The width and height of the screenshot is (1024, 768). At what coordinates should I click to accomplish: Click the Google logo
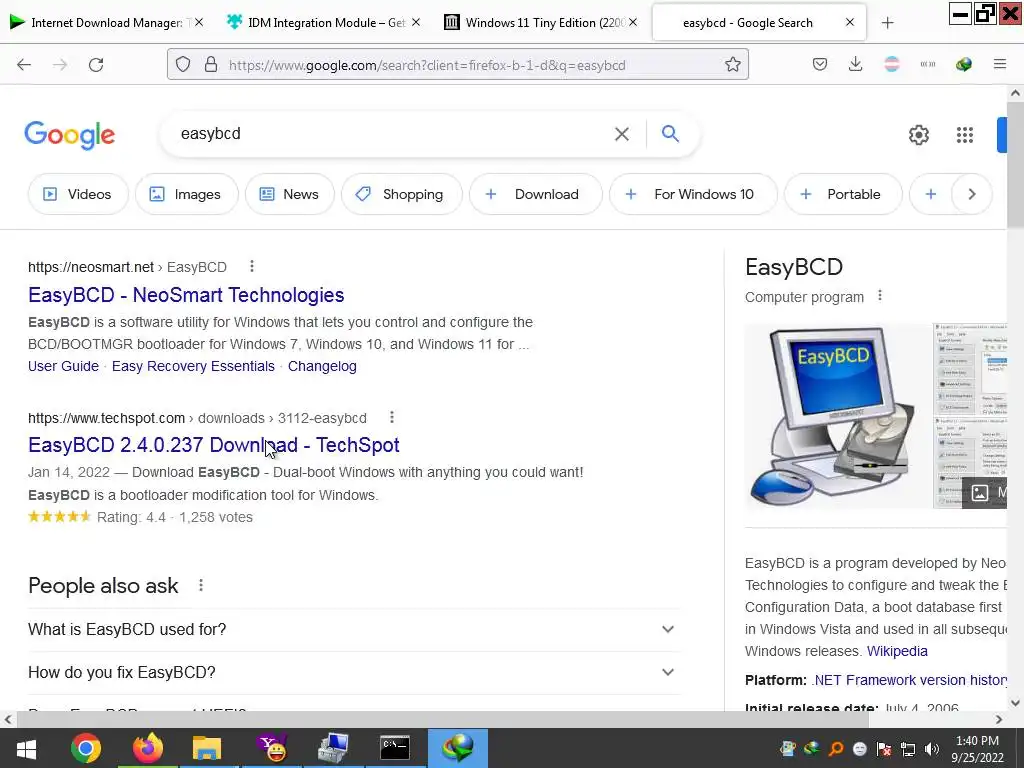[70, 135]
